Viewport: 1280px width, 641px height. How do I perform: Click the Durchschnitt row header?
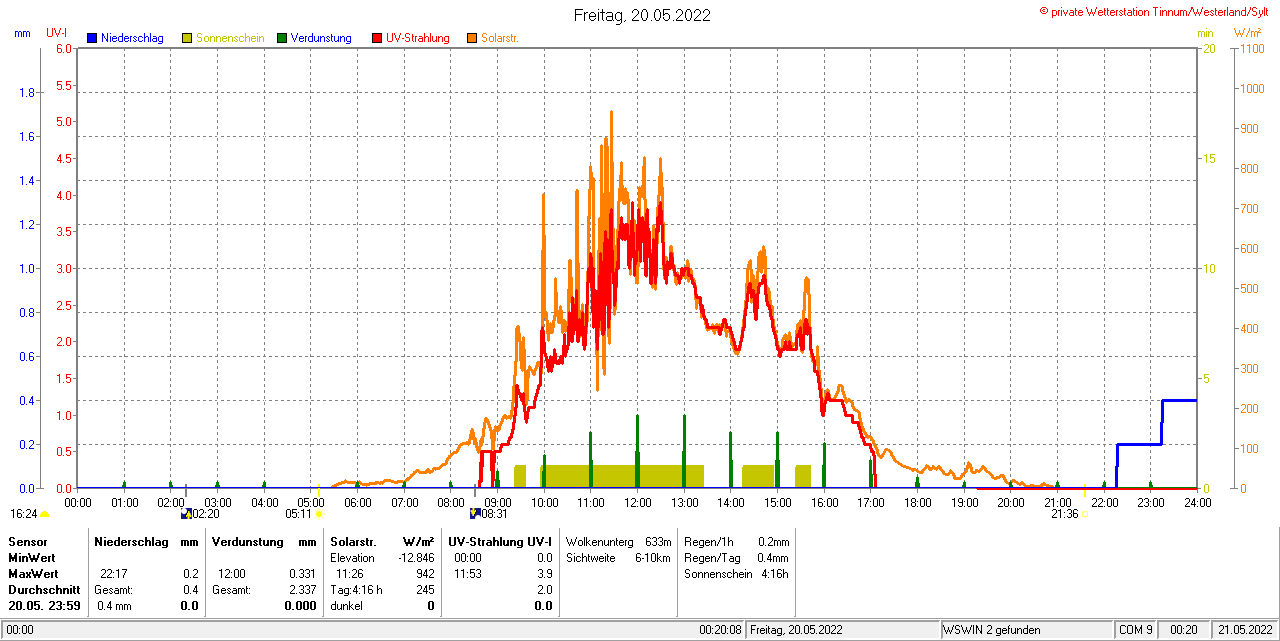tap(44, 590)
